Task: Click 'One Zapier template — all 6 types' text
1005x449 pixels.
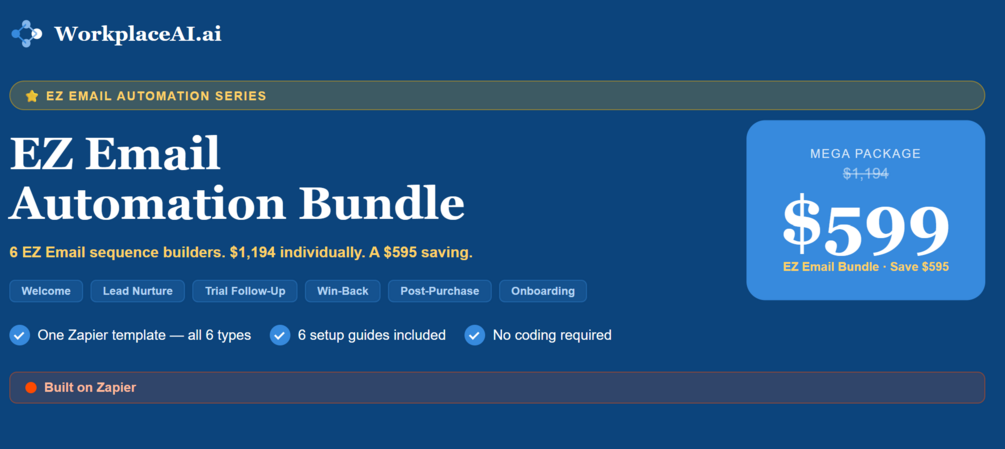Action: click(x=144, y=335)
